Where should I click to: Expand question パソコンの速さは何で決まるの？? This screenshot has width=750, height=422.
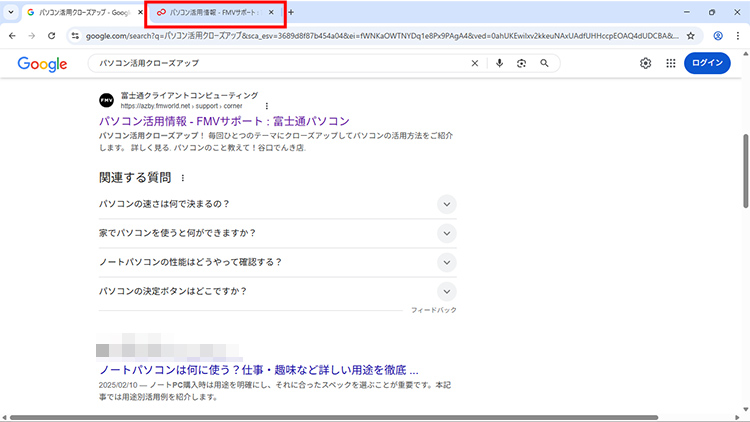[x=447, y=204]
